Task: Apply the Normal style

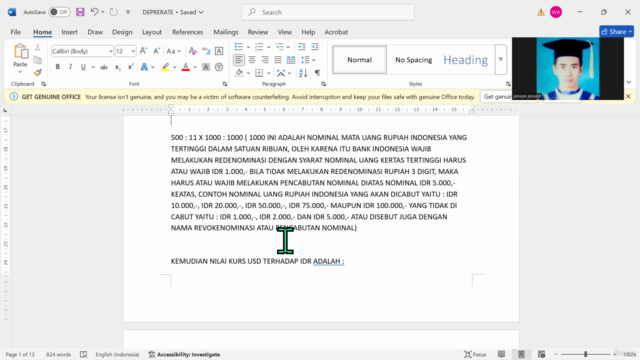Action: click(360, 60)
